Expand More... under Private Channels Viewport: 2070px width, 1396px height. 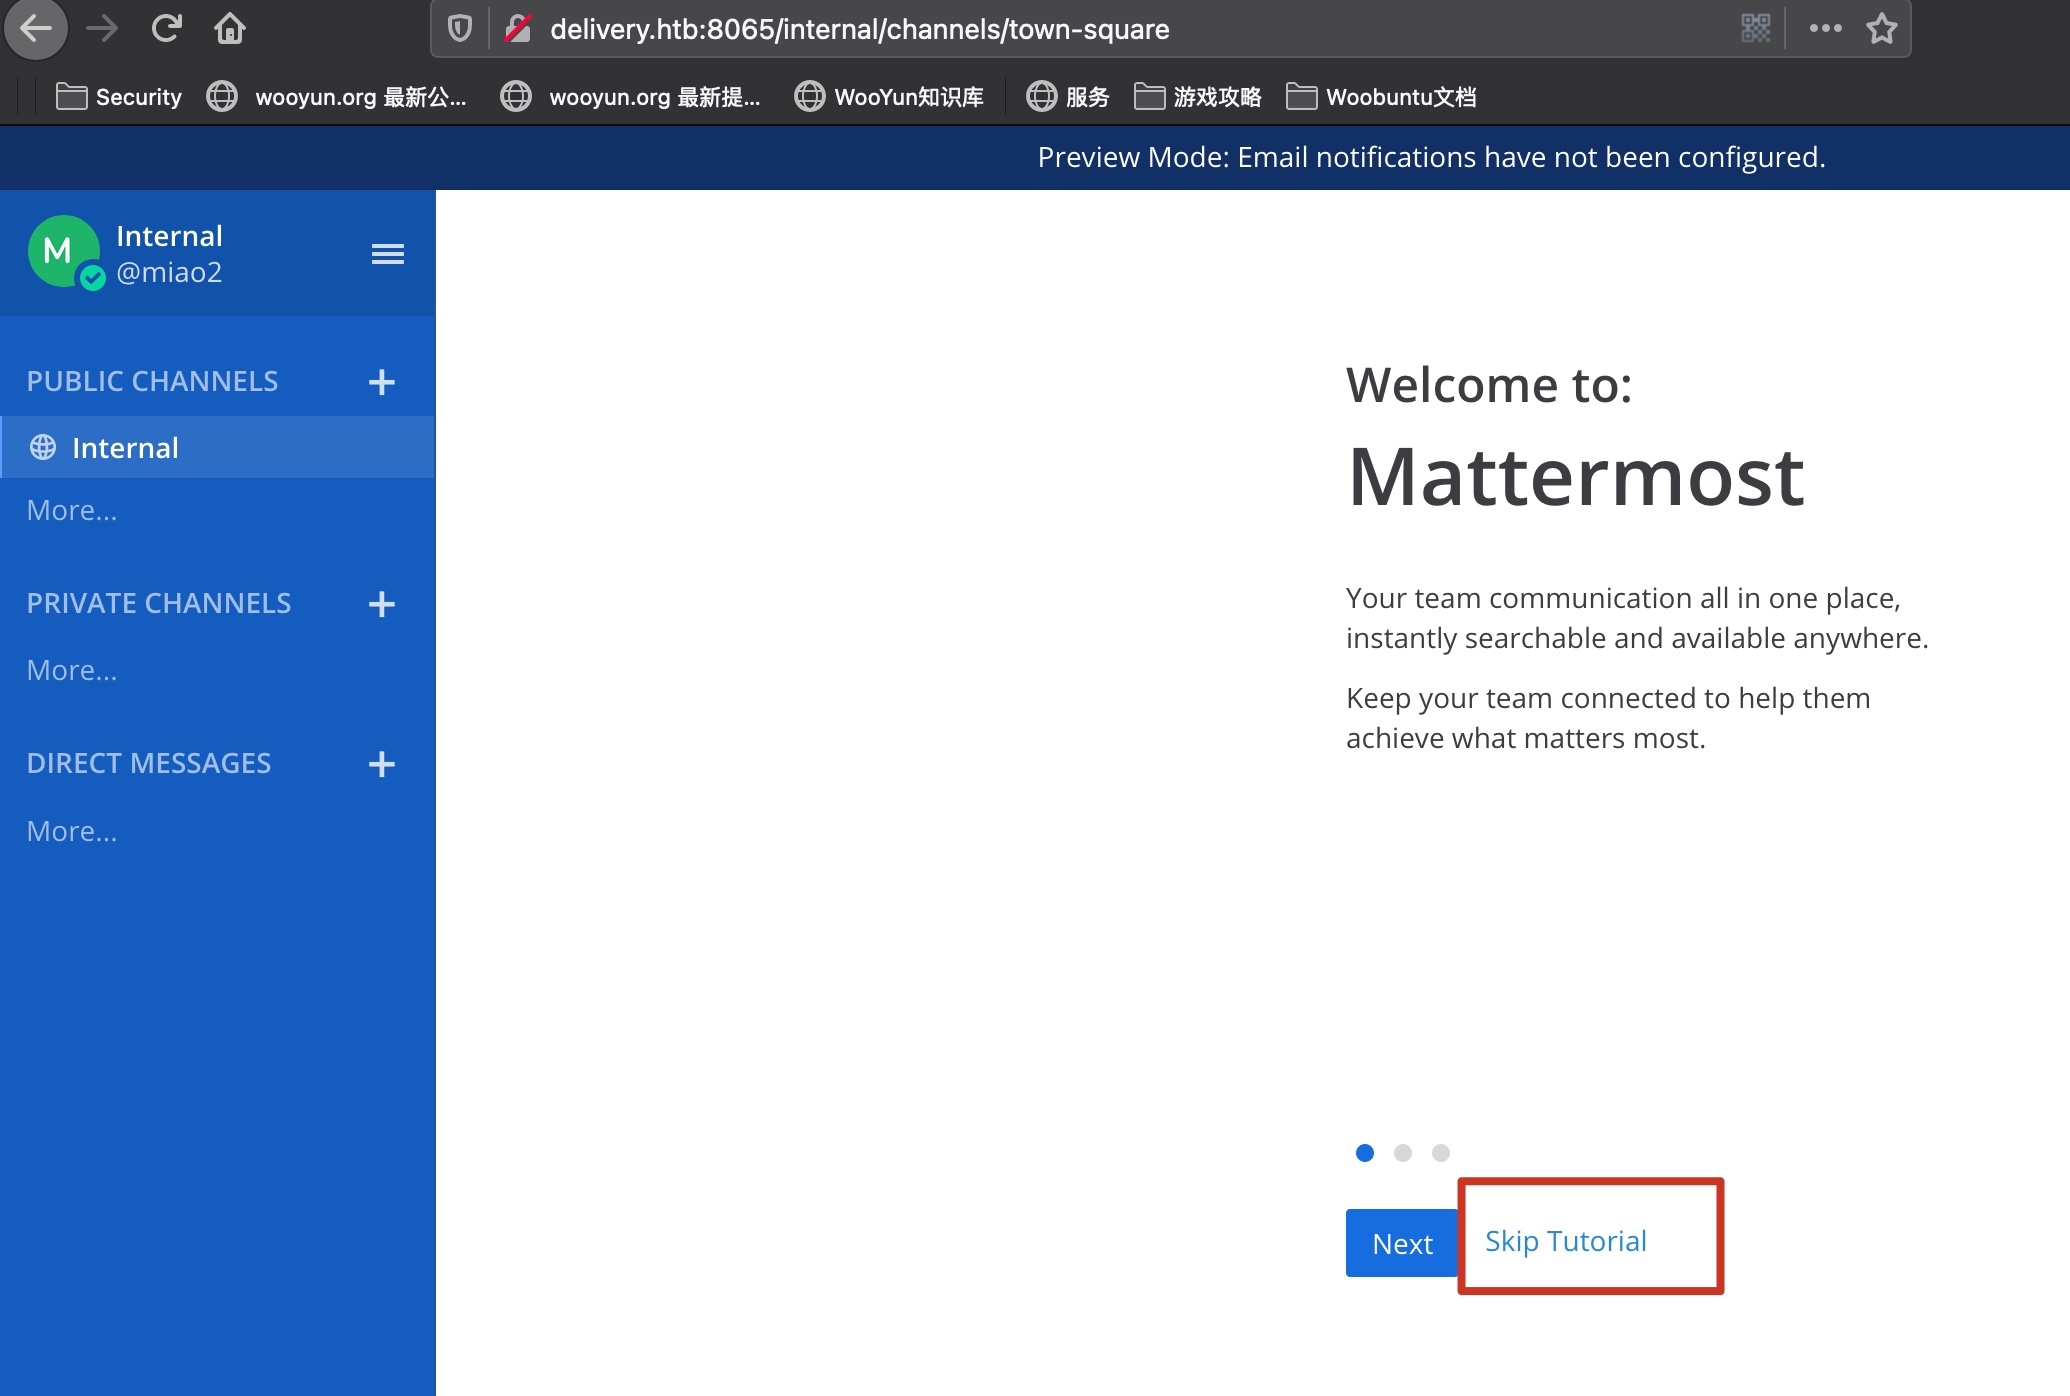[x=72, y=671]
